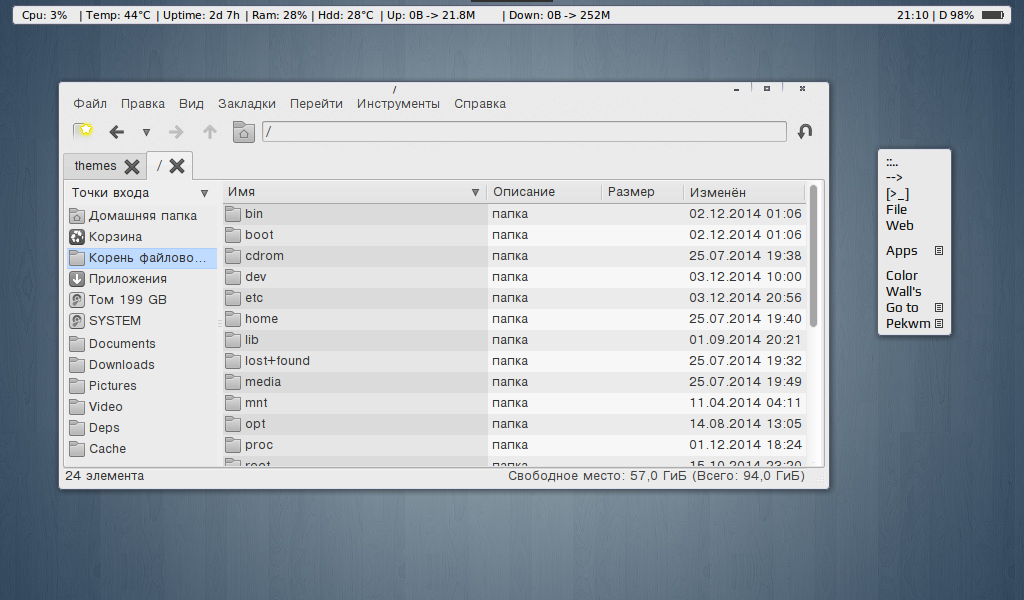The image size is (1024, 600).
Task: Sort by the Изменён column header
Action: click(x=744, y=192)
